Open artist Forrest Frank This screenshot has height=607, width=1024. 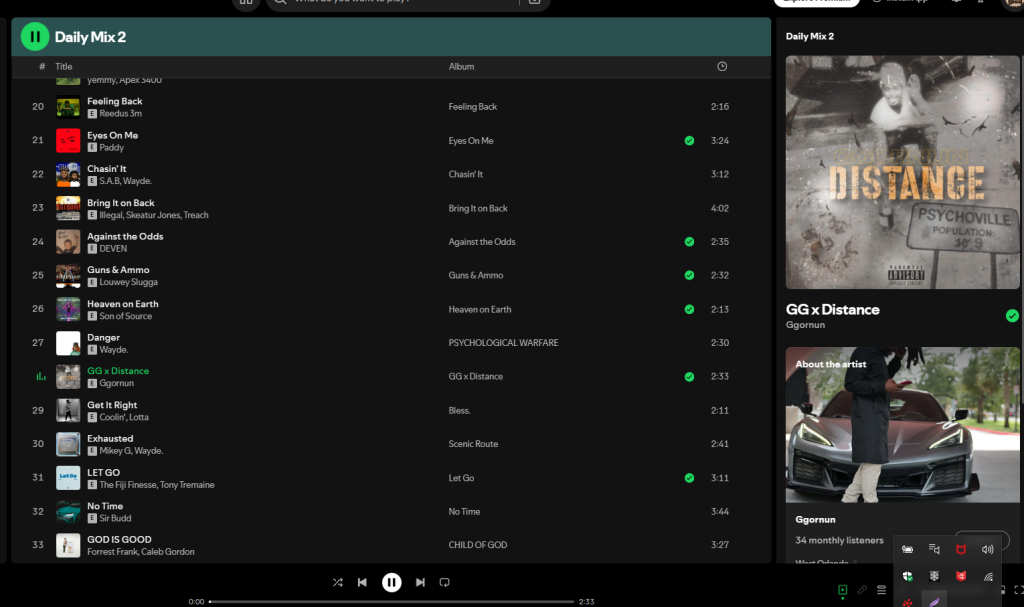pyautogui.click(x=111, y=551)
